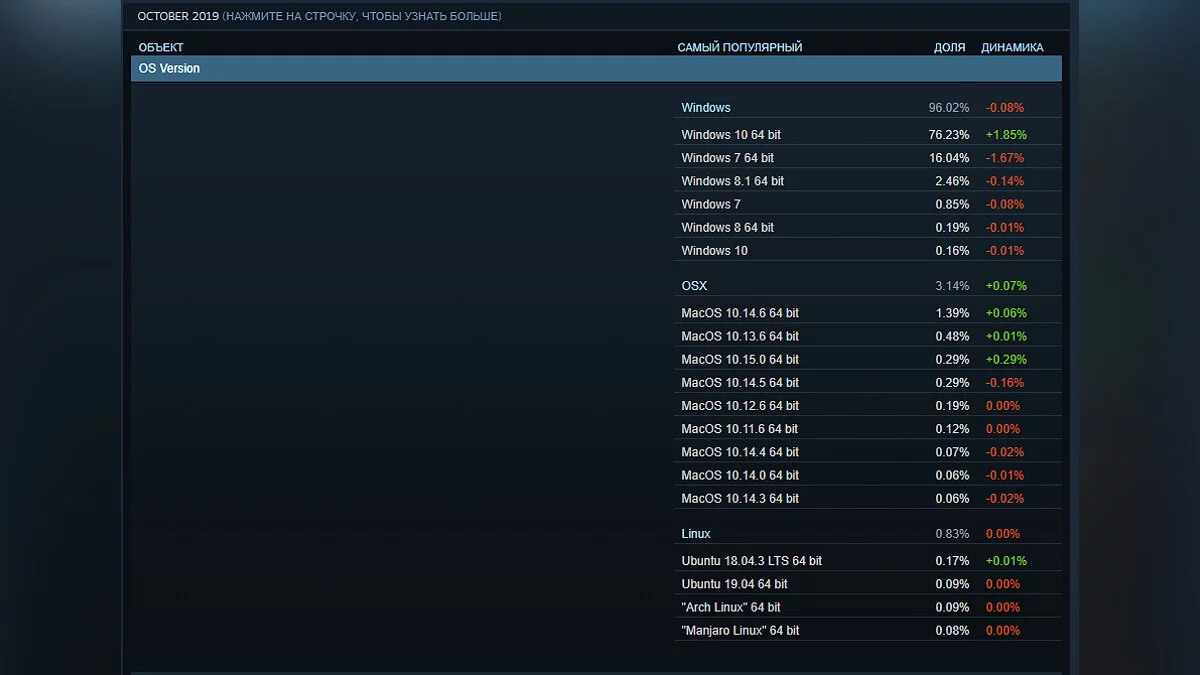Select MacOS 10.15.0 64 bit entry
This screenshot has height=675, width=1200.
tap(868, 358)
